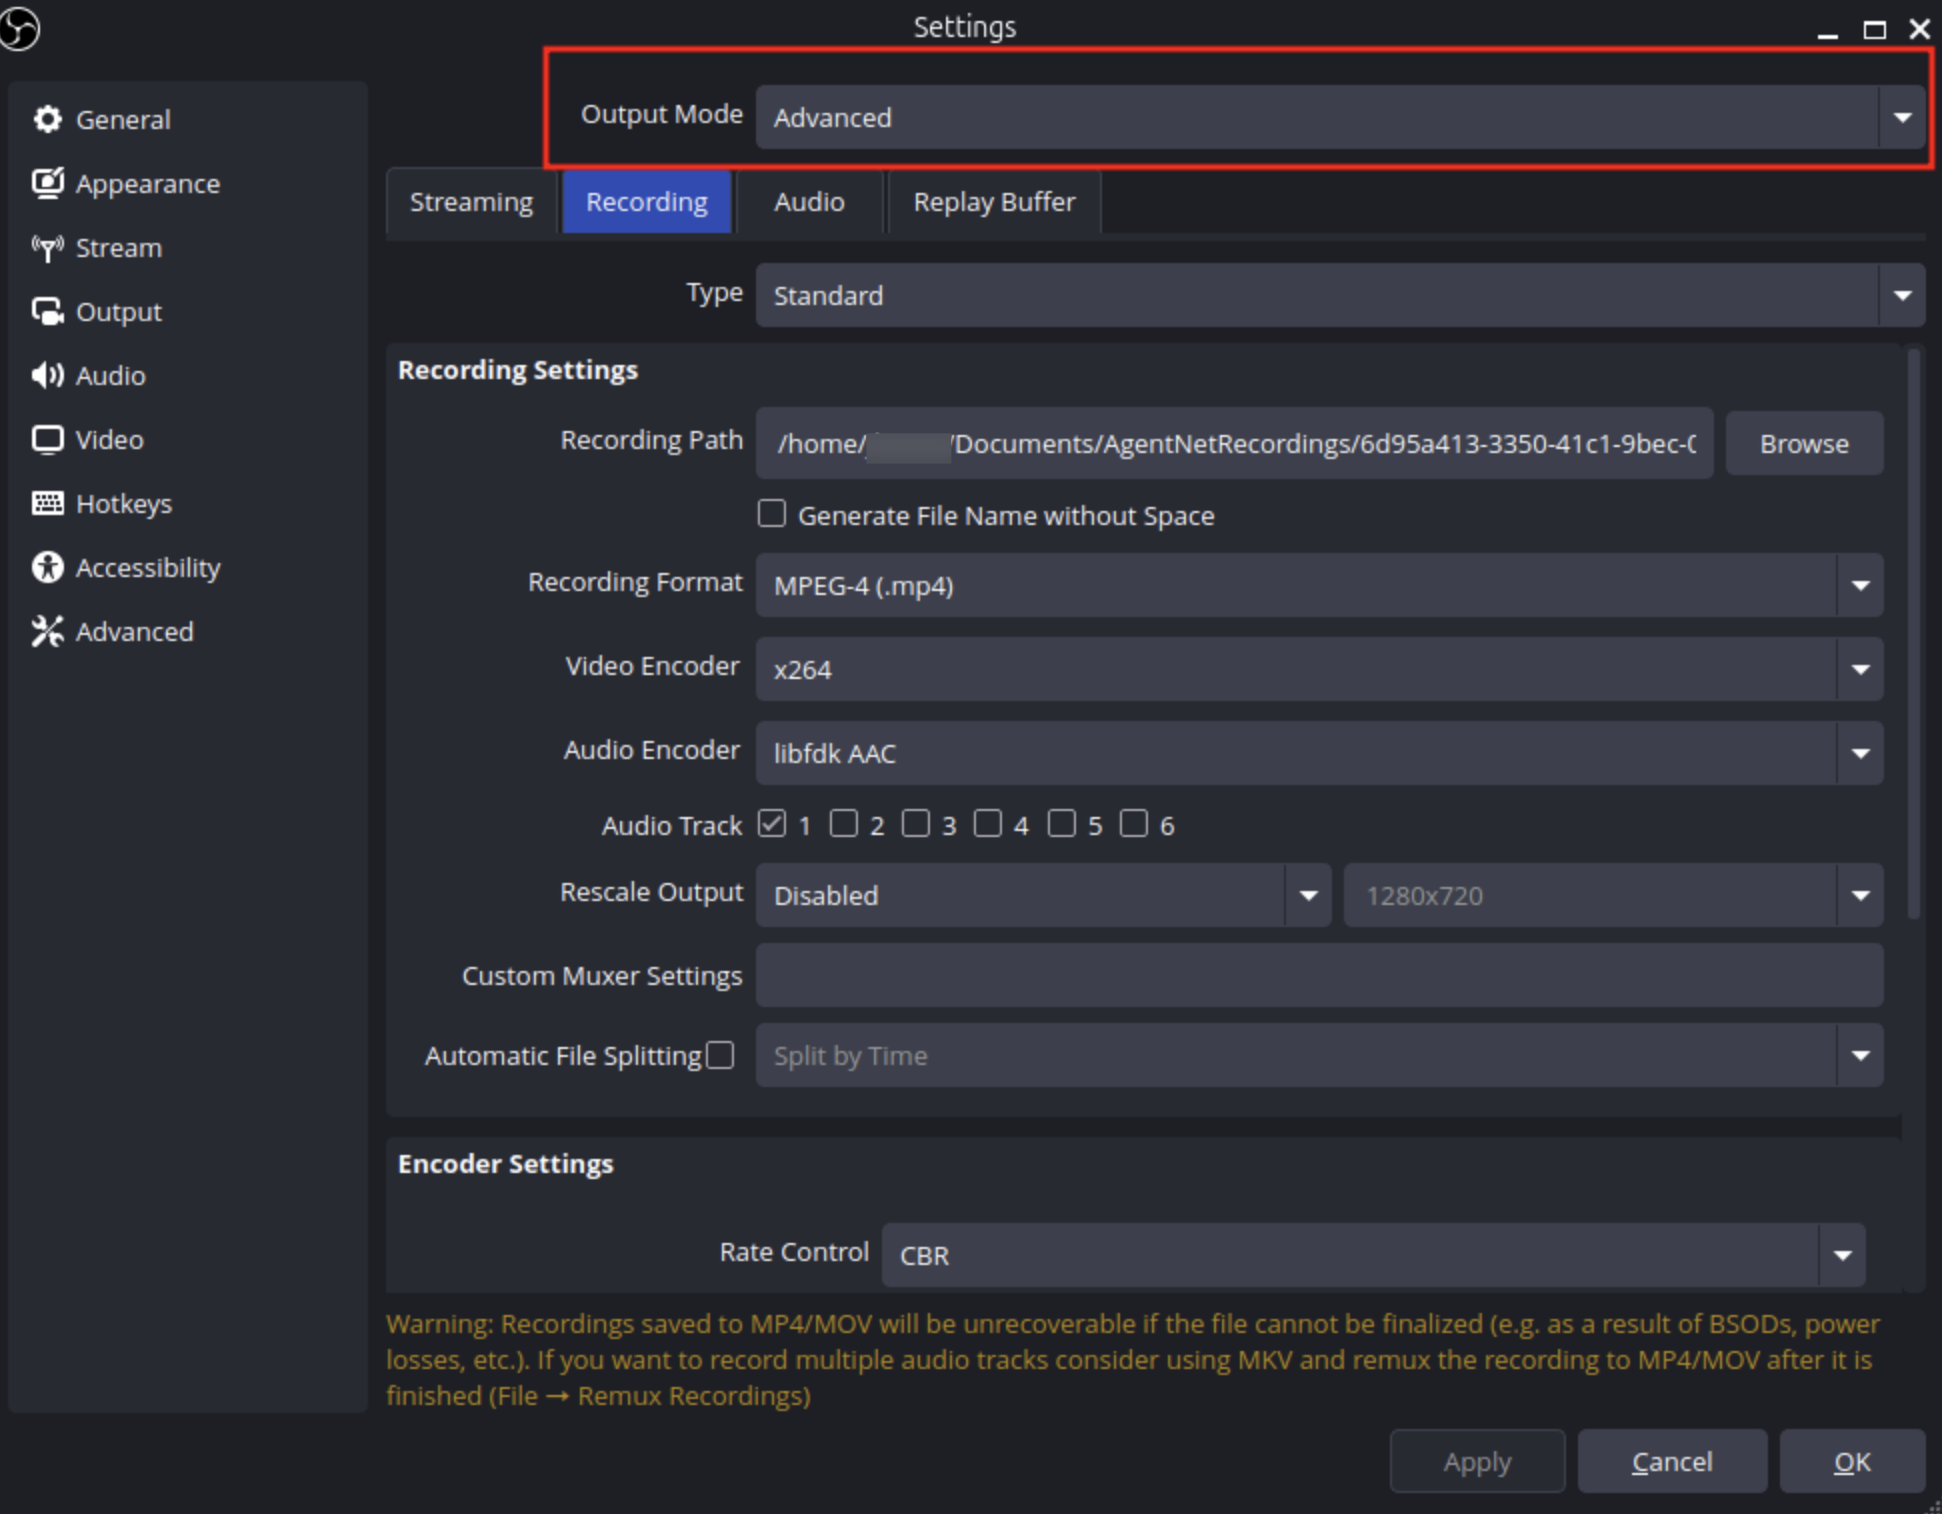The height and width of the screenshot is (1514, 1942).
Task: Click the Cancel button
Action: 1672,1461
